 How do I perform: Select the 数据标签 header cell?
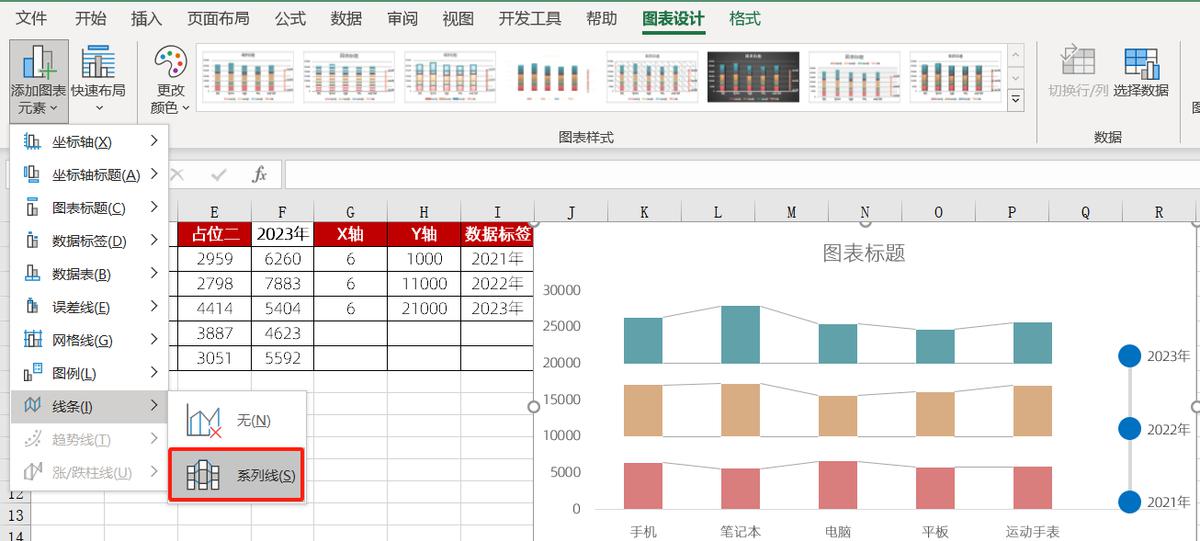[497, 234]
